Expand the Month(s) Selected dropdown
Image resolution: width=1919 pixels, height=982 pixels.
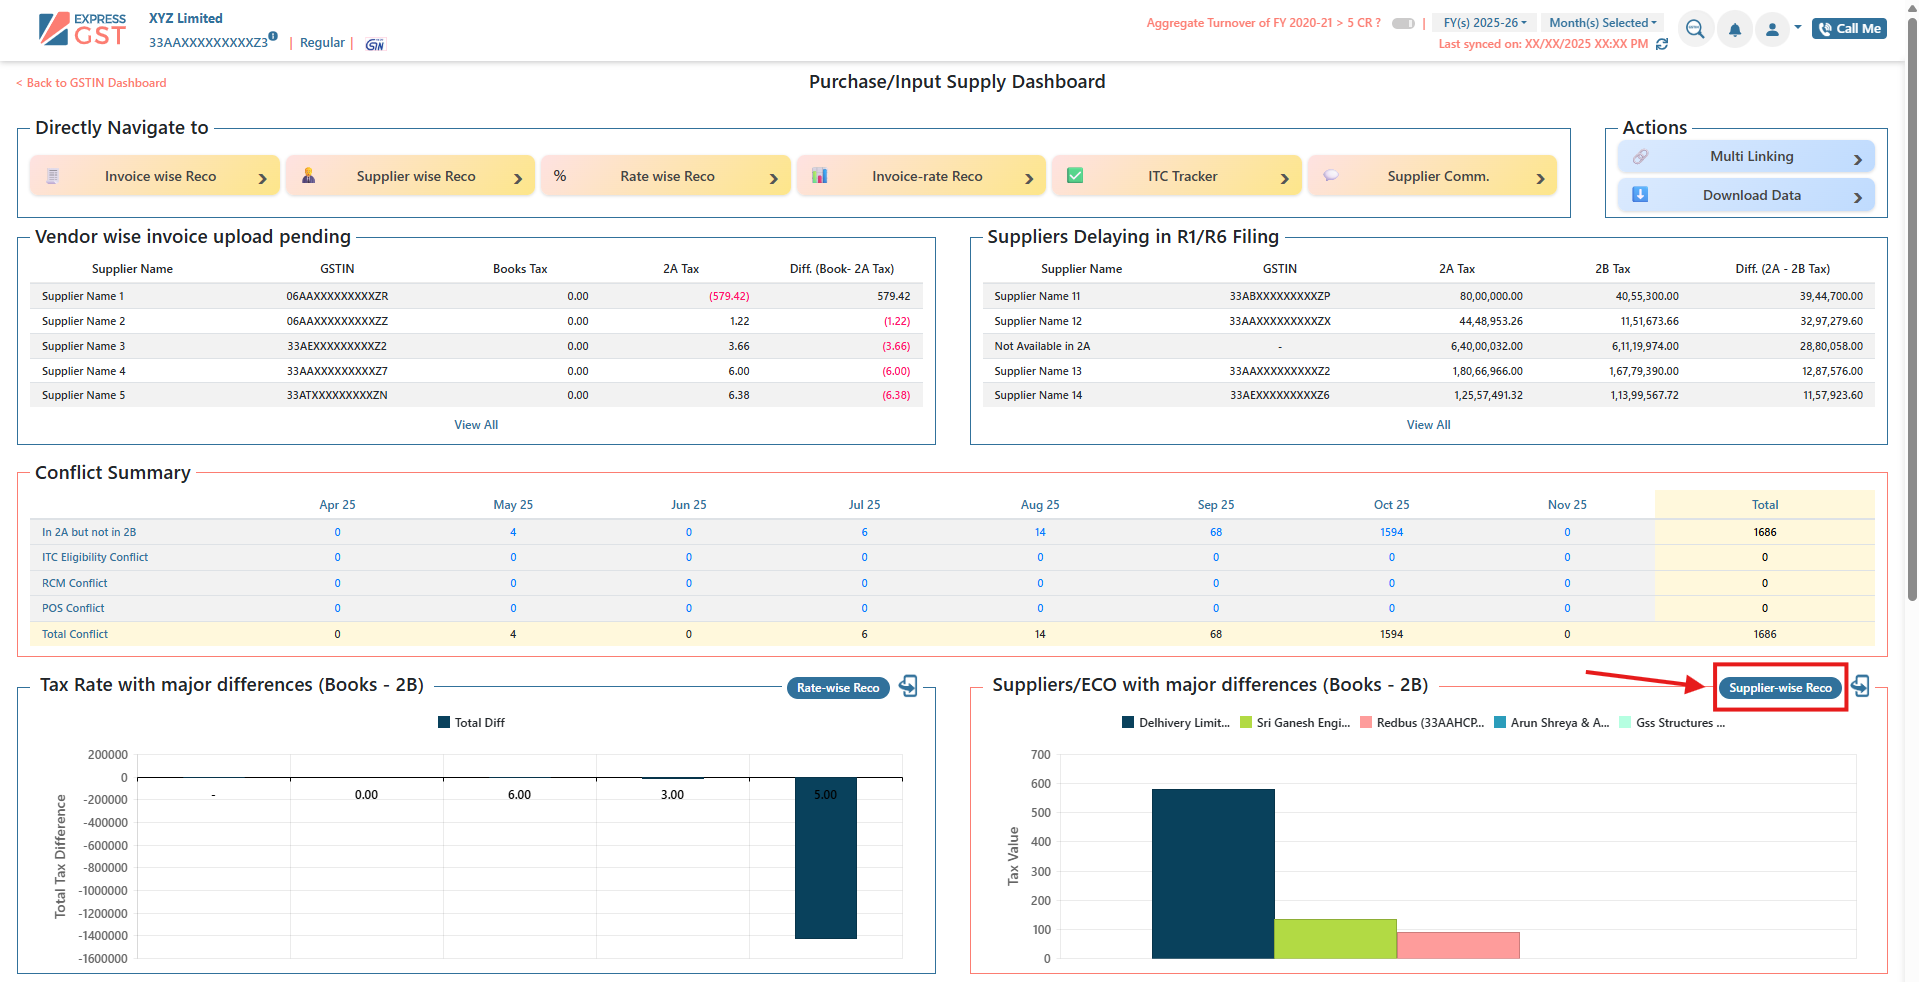[1602, 23]
